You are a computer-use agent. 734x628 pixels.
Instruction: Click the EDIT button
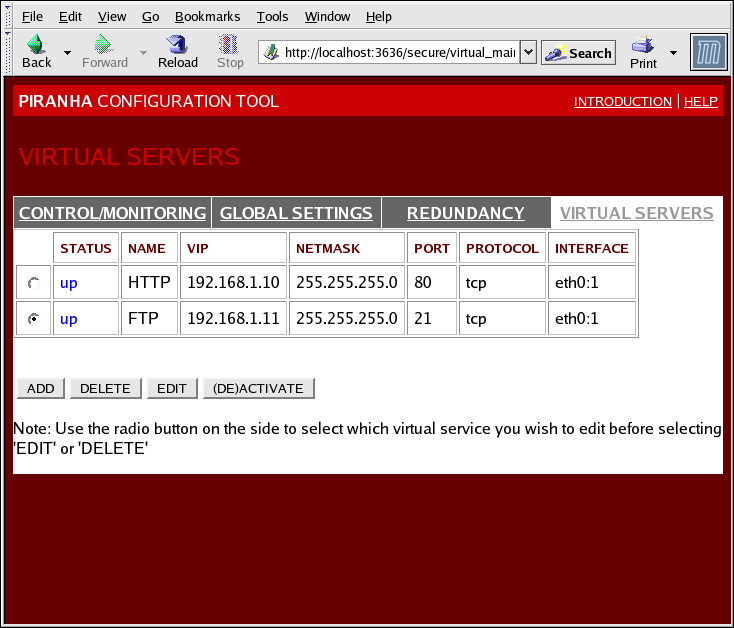(172, 388)
